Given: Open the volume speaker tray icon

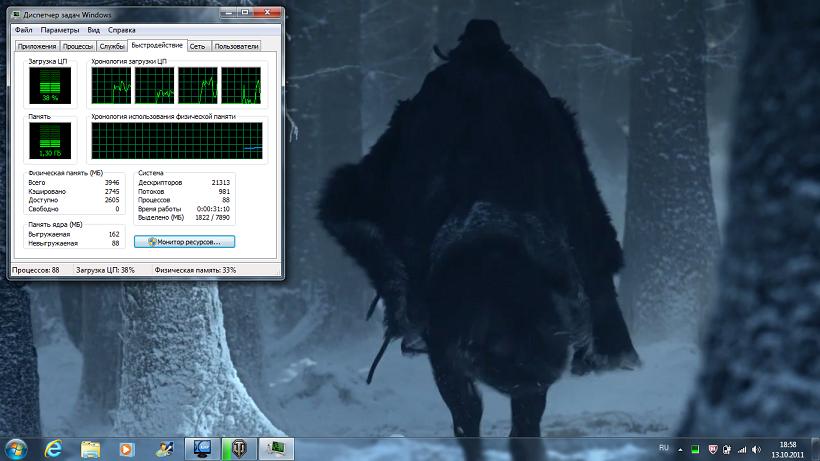Looking at the screenshot, I should (x=757, y=447).
